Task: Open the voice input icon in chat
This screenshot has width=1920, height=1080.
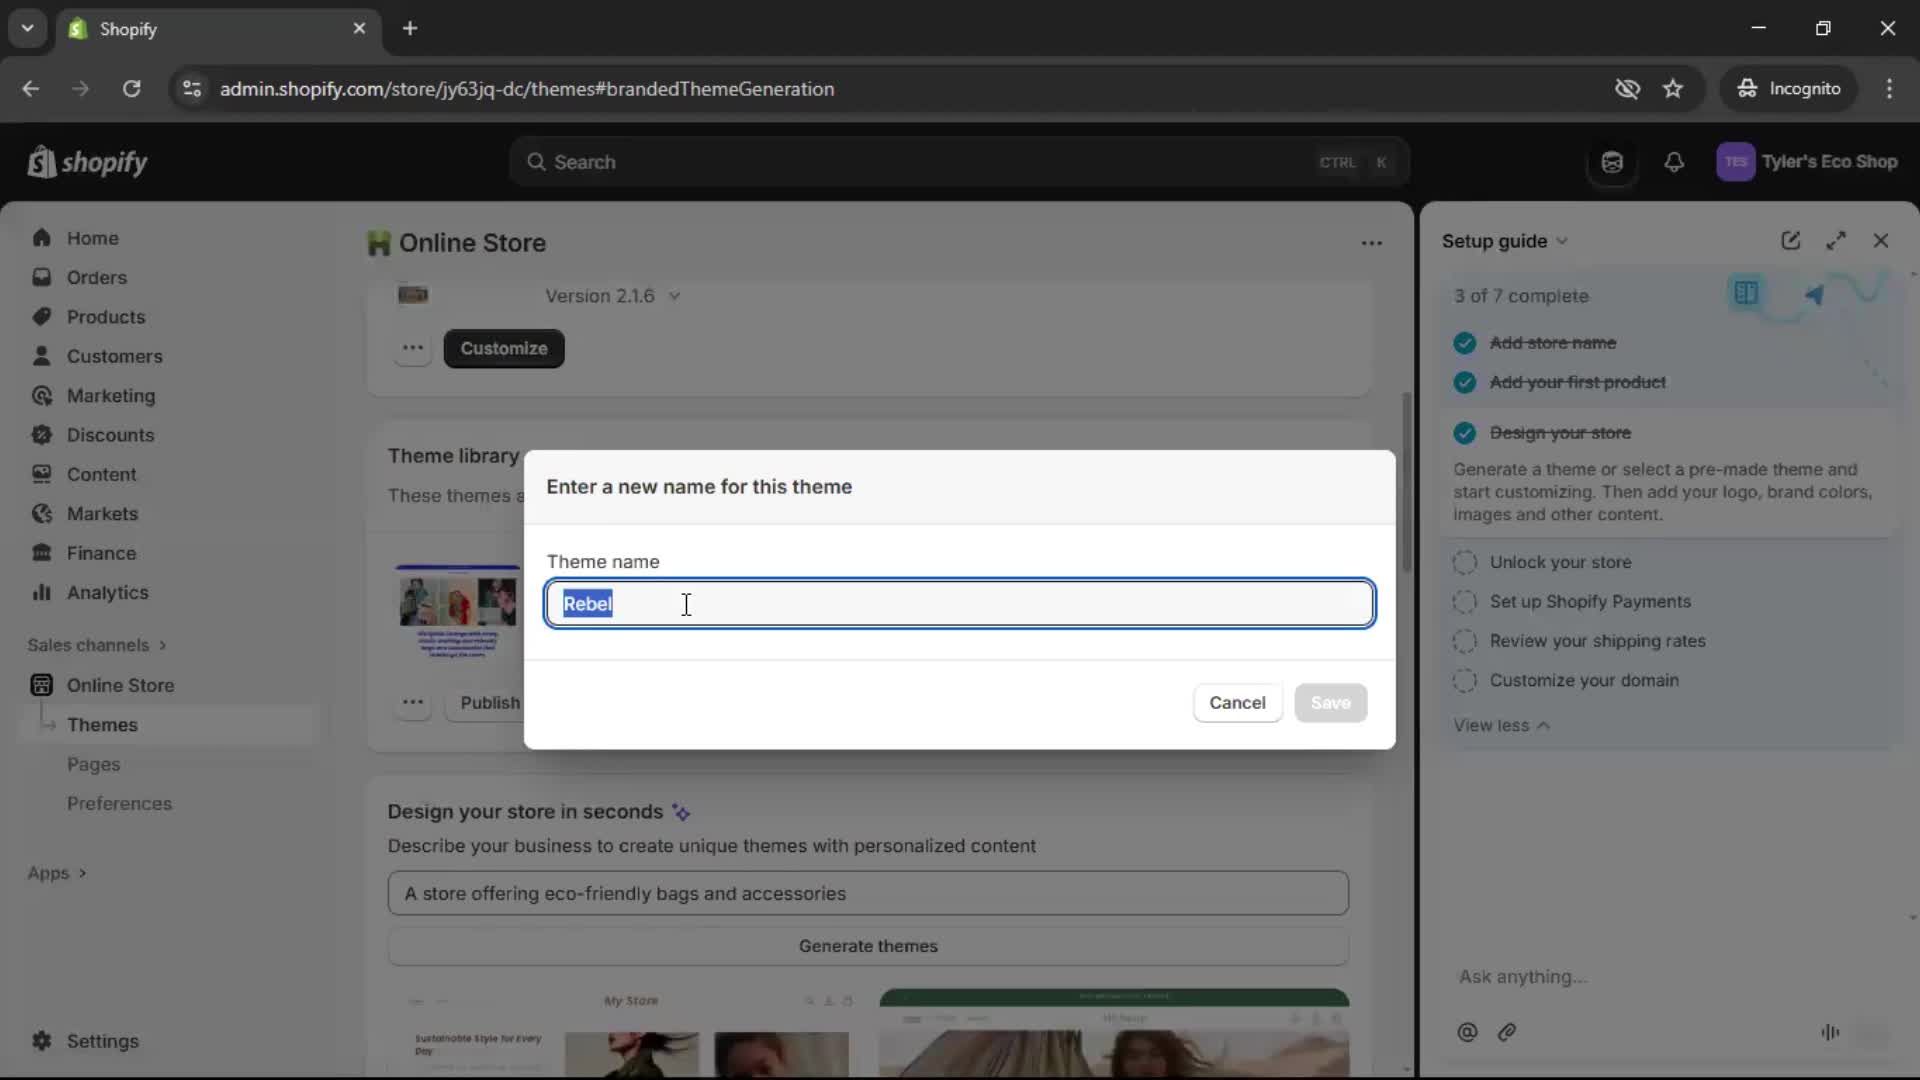Action: (1831, 1033)
